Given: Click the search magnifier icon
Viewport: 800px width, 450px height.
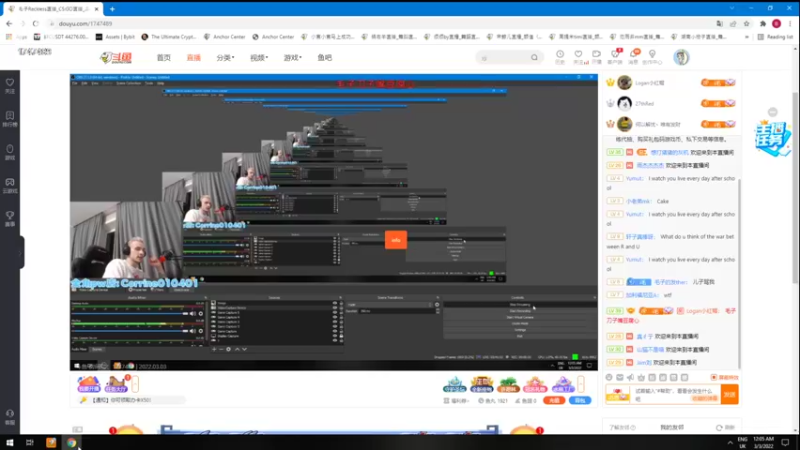Looking at the screenshot, I should pyautogui.click(x=534, y=58).
